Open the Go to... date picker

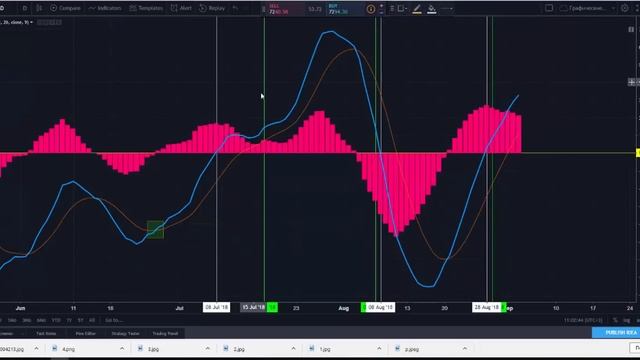114,320
